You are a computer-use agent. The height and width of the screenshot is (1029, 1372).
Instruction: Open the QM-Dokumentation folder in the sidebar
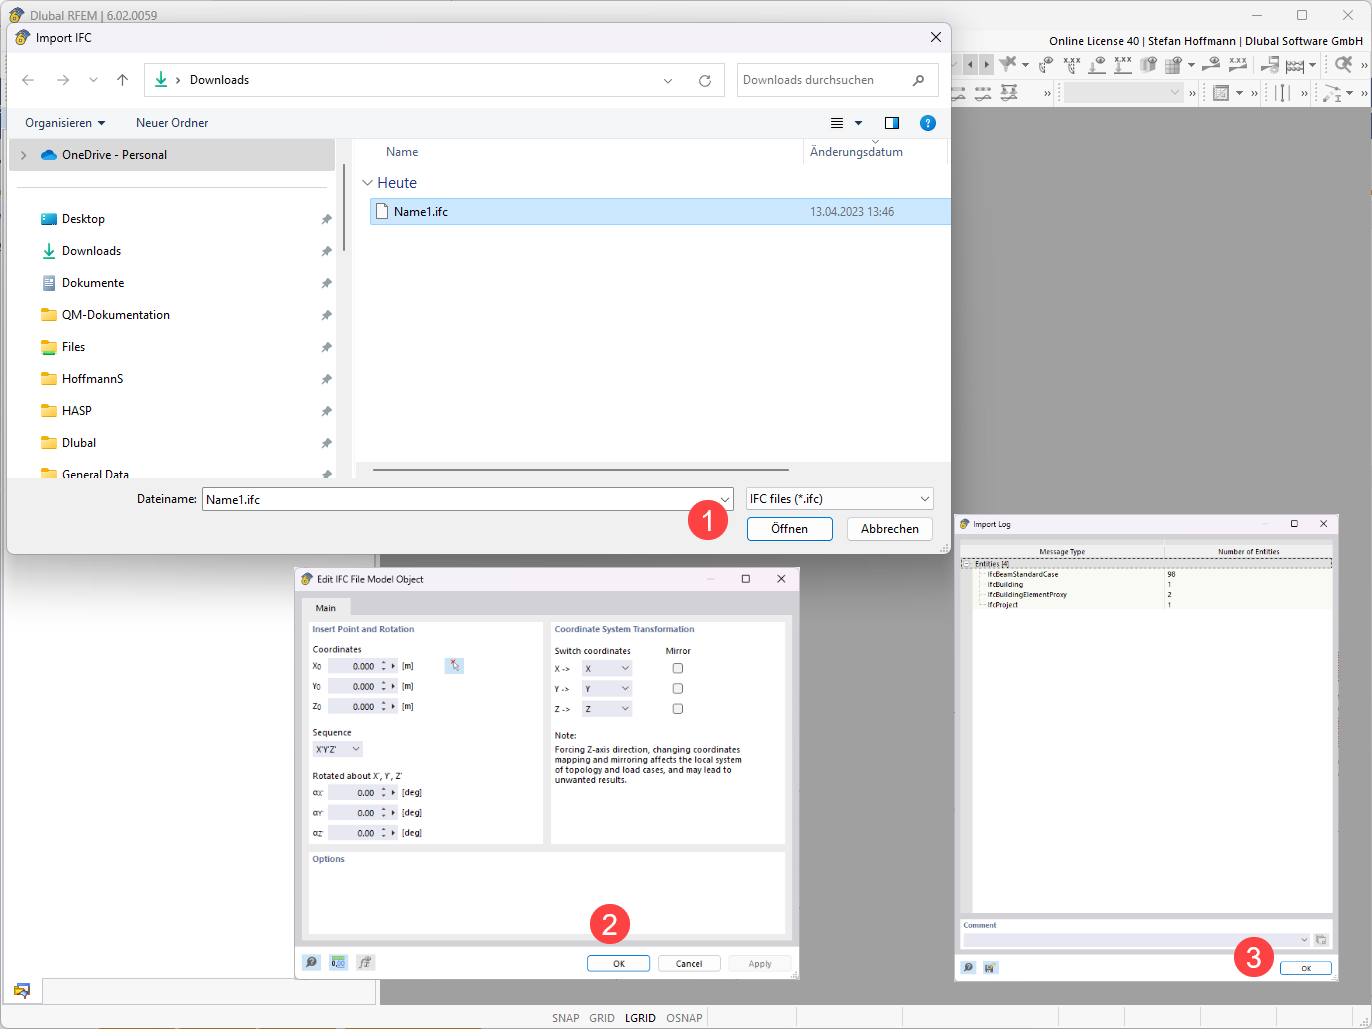(116, 315)
